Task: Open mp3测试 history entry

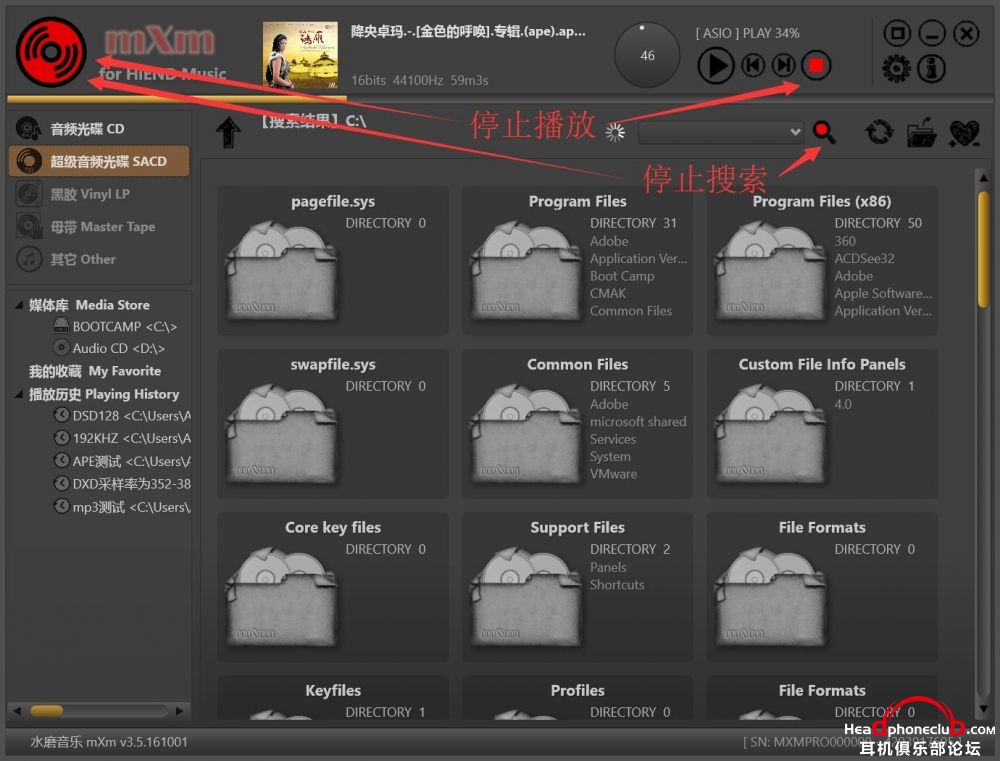Action: coord(122,507)
